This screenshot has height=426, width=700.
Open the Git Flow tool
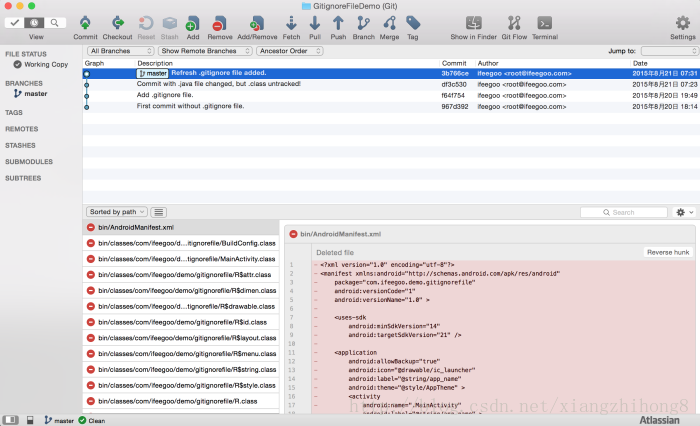click(514, 23)
